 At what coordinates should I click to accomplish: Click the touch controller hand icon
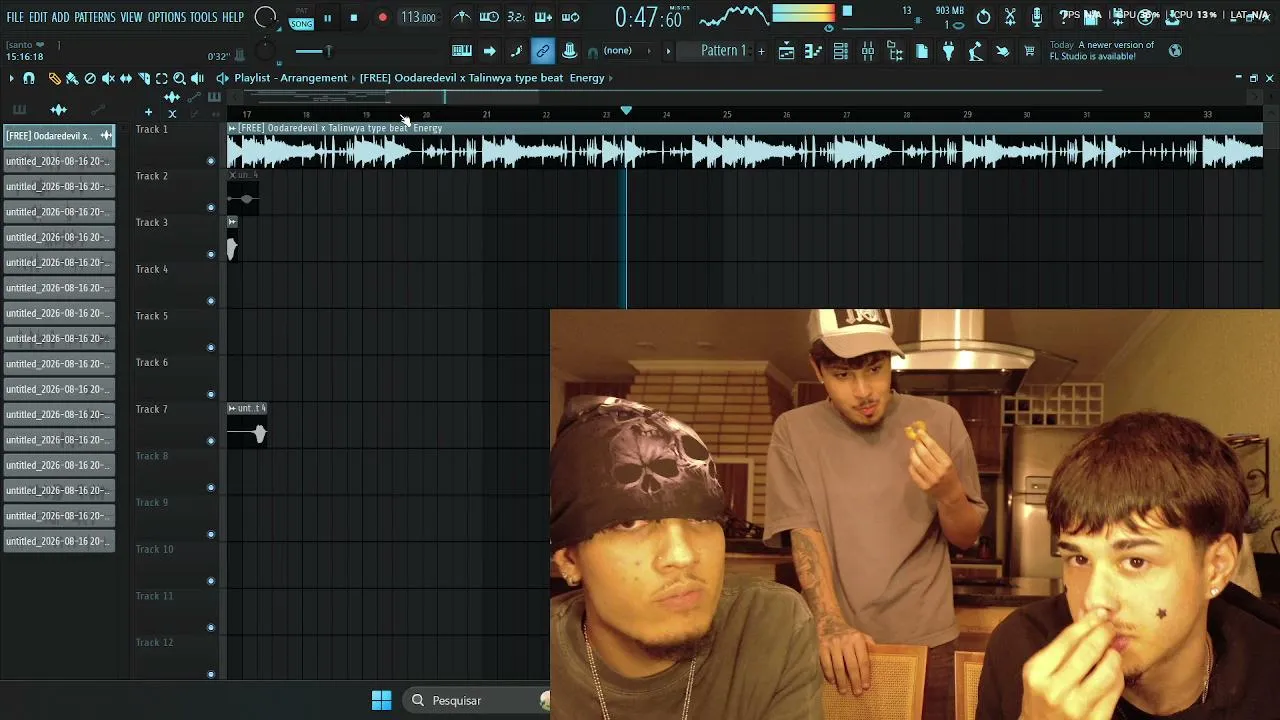[1003, 51]
